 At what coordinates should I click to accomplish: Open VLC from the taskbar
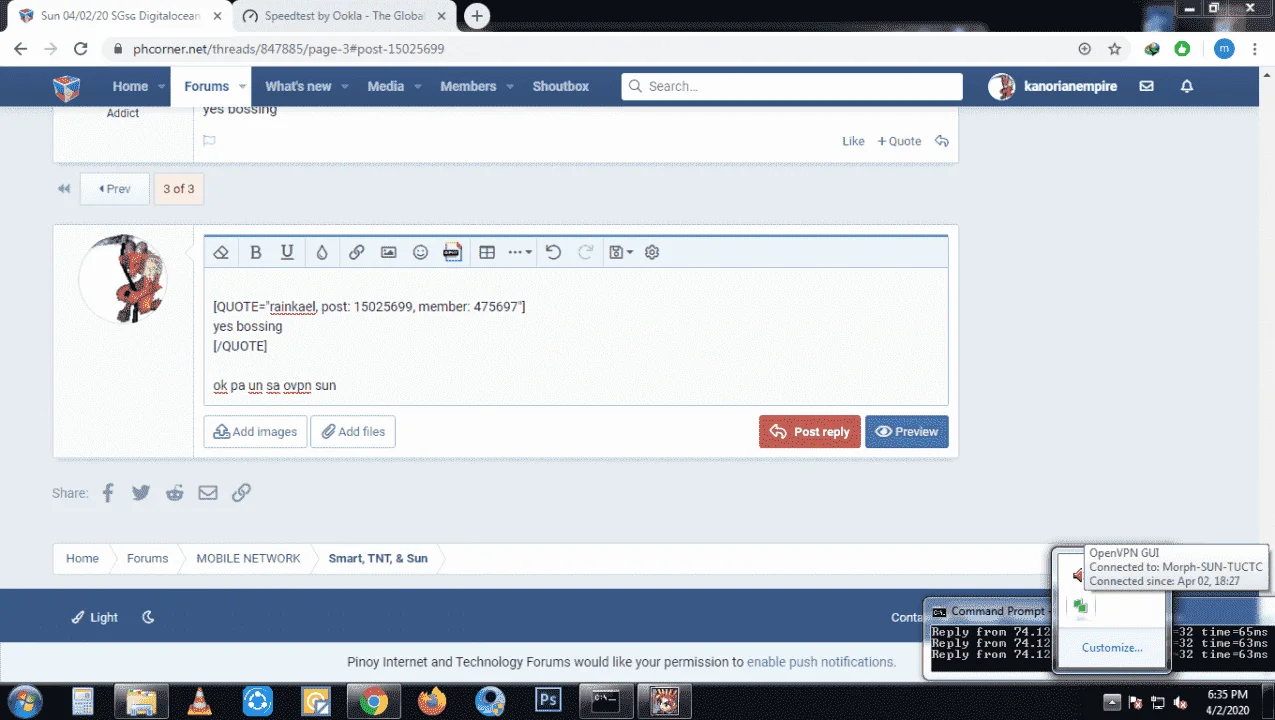pyautogui.click(x=199, y=700)
